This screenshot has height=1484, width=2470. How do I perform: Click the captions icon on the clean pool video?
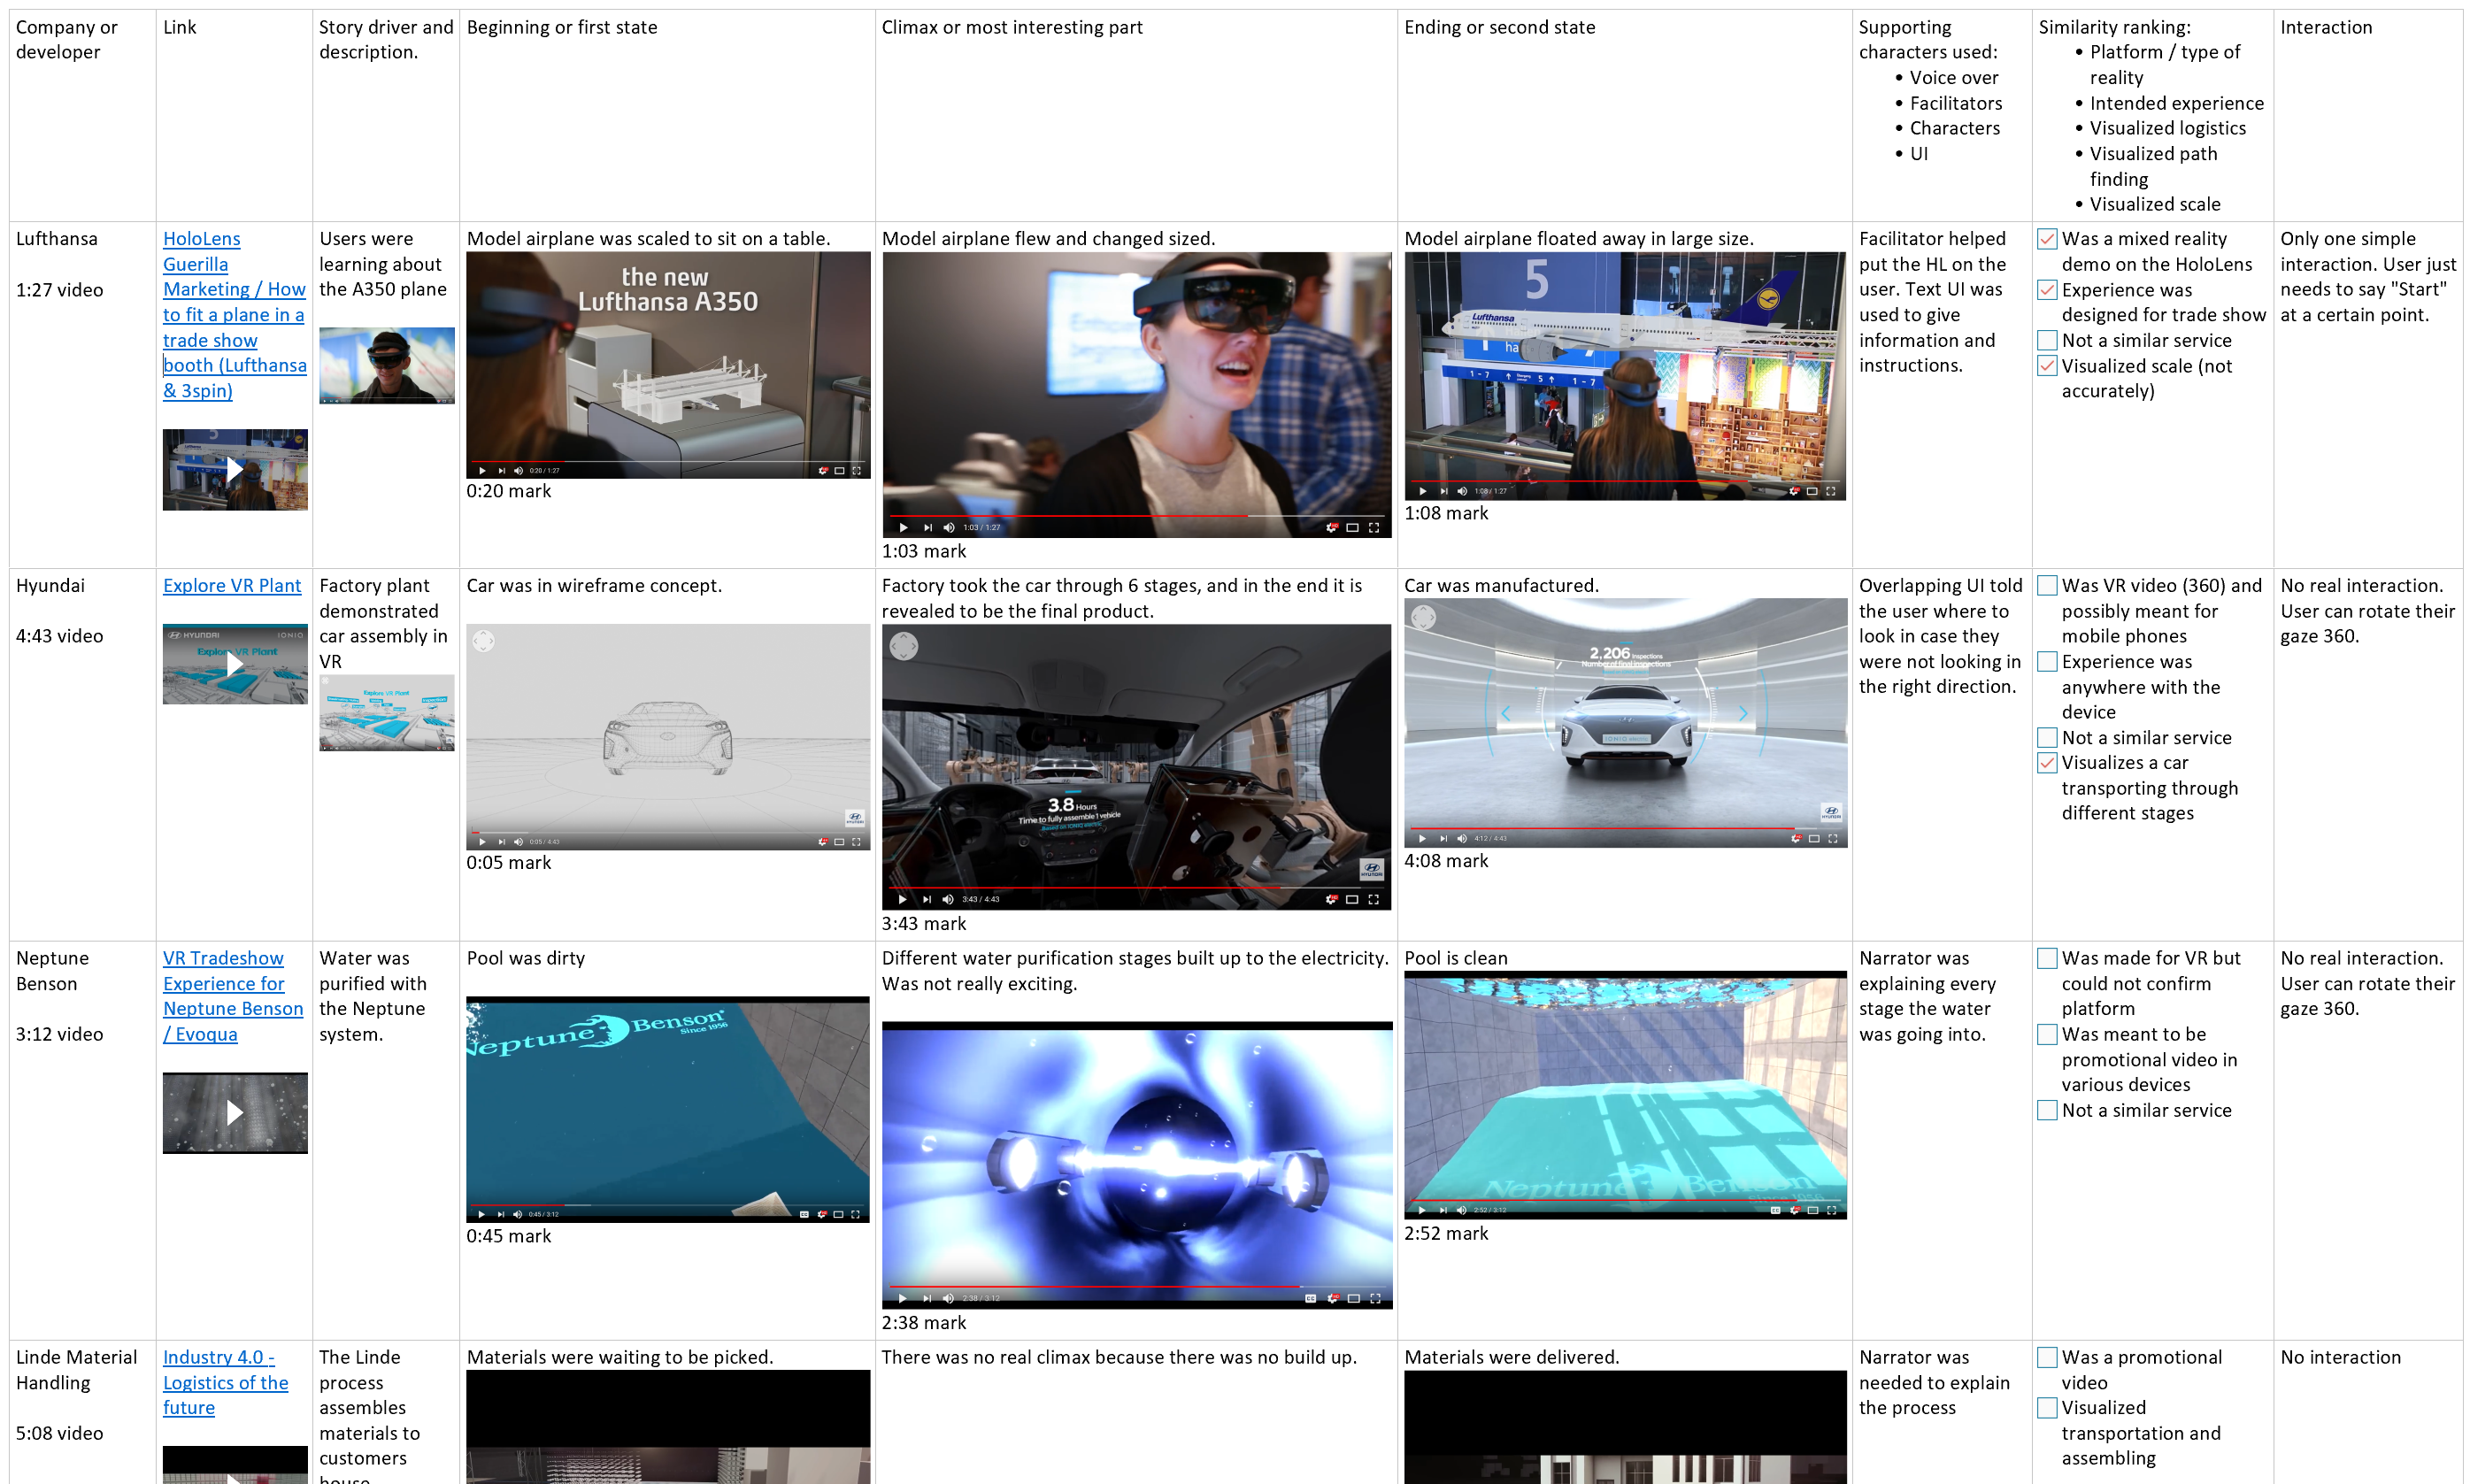[x=1775, y=1210]
